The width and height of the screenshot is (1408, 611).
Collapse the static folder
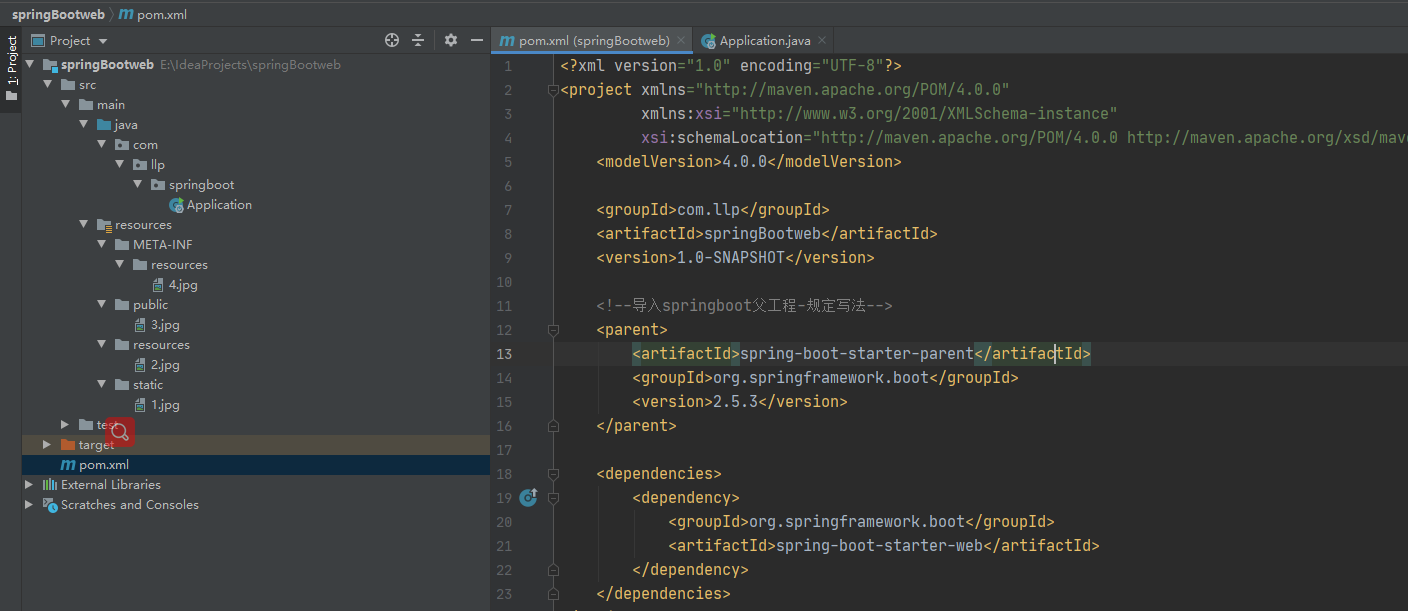[x=102, y=384]
